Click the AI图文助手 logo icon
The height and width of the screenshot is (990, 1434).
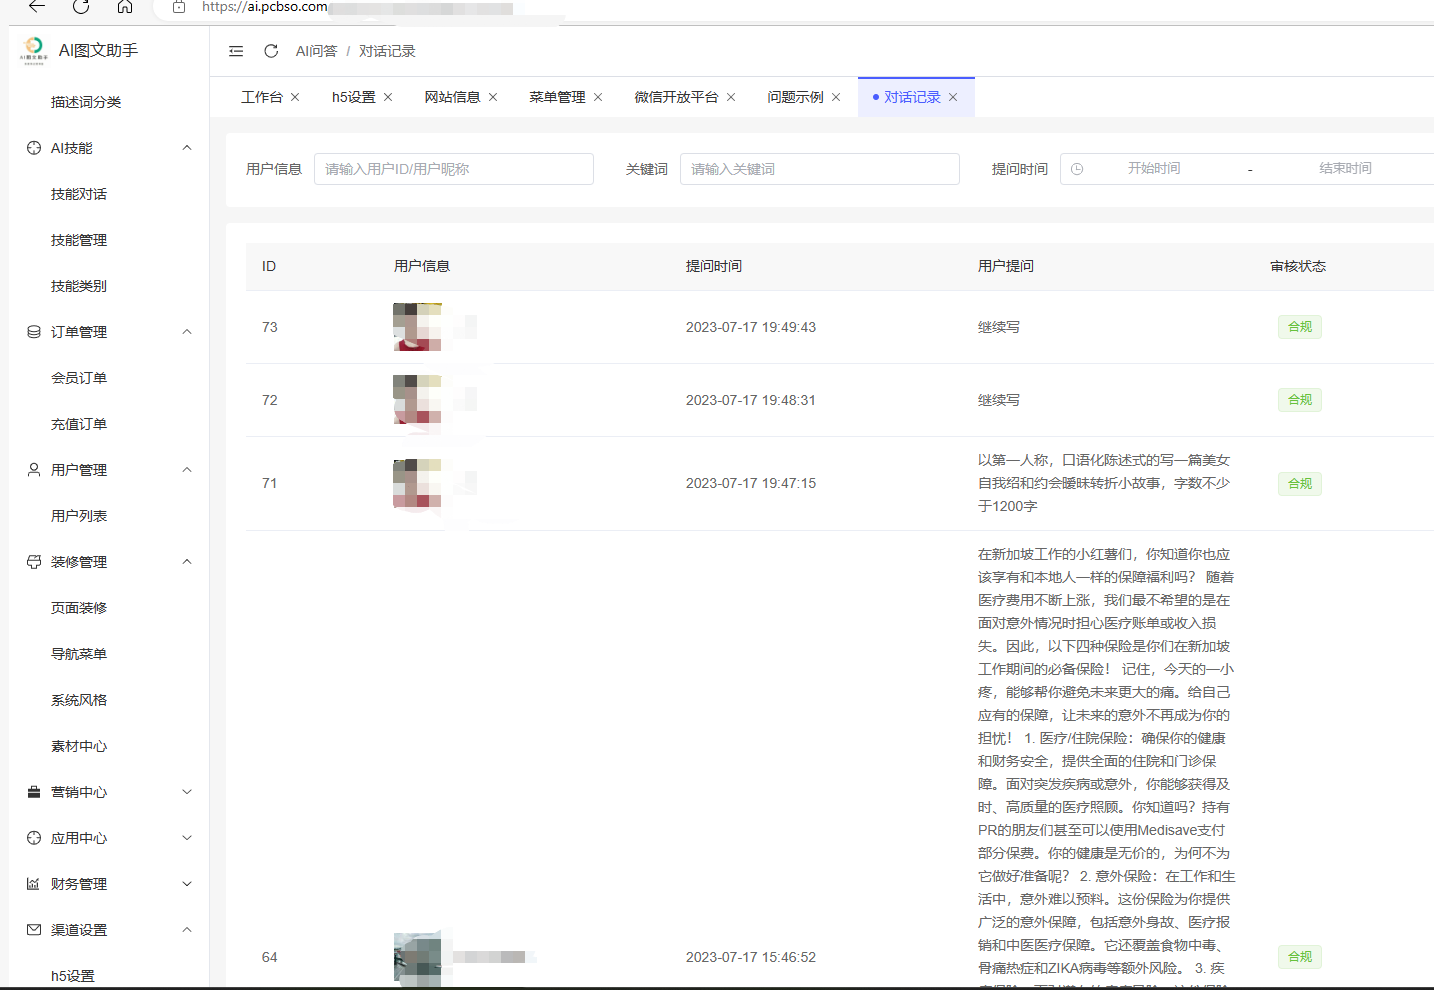(x=34, y=50)
